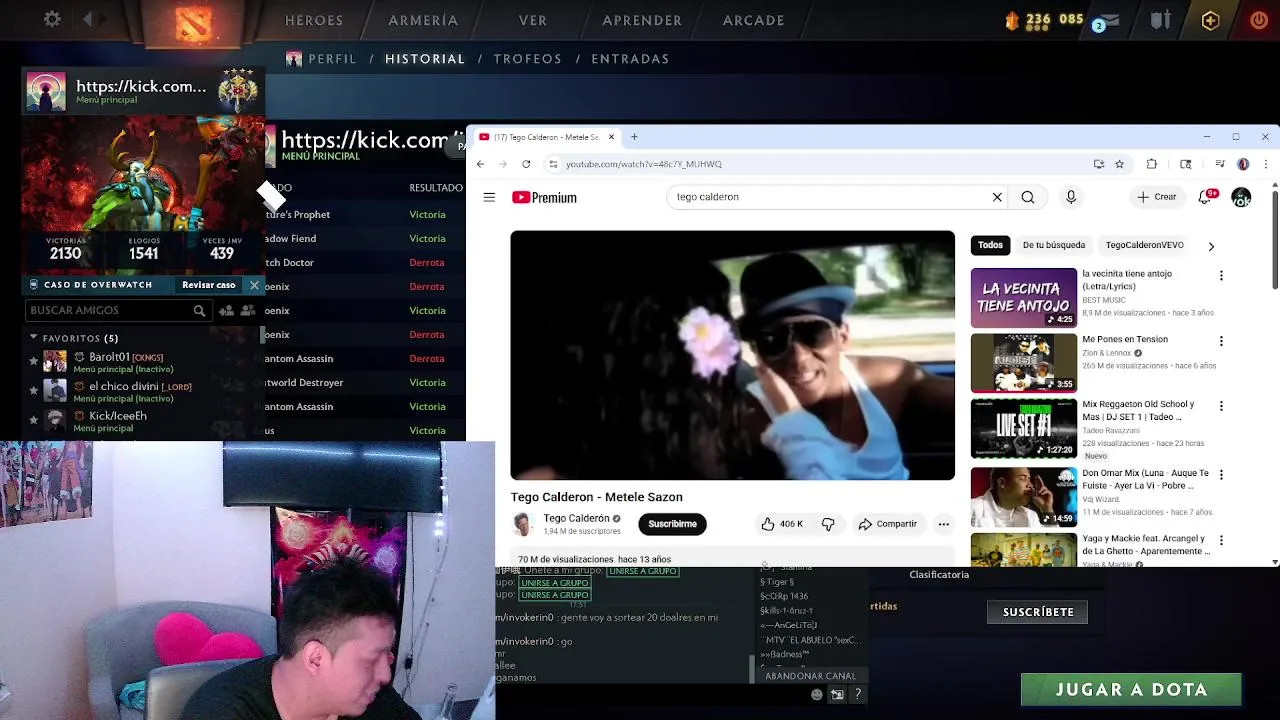
Task: Click the chat help question mark icon
Action: pos(857,694)
